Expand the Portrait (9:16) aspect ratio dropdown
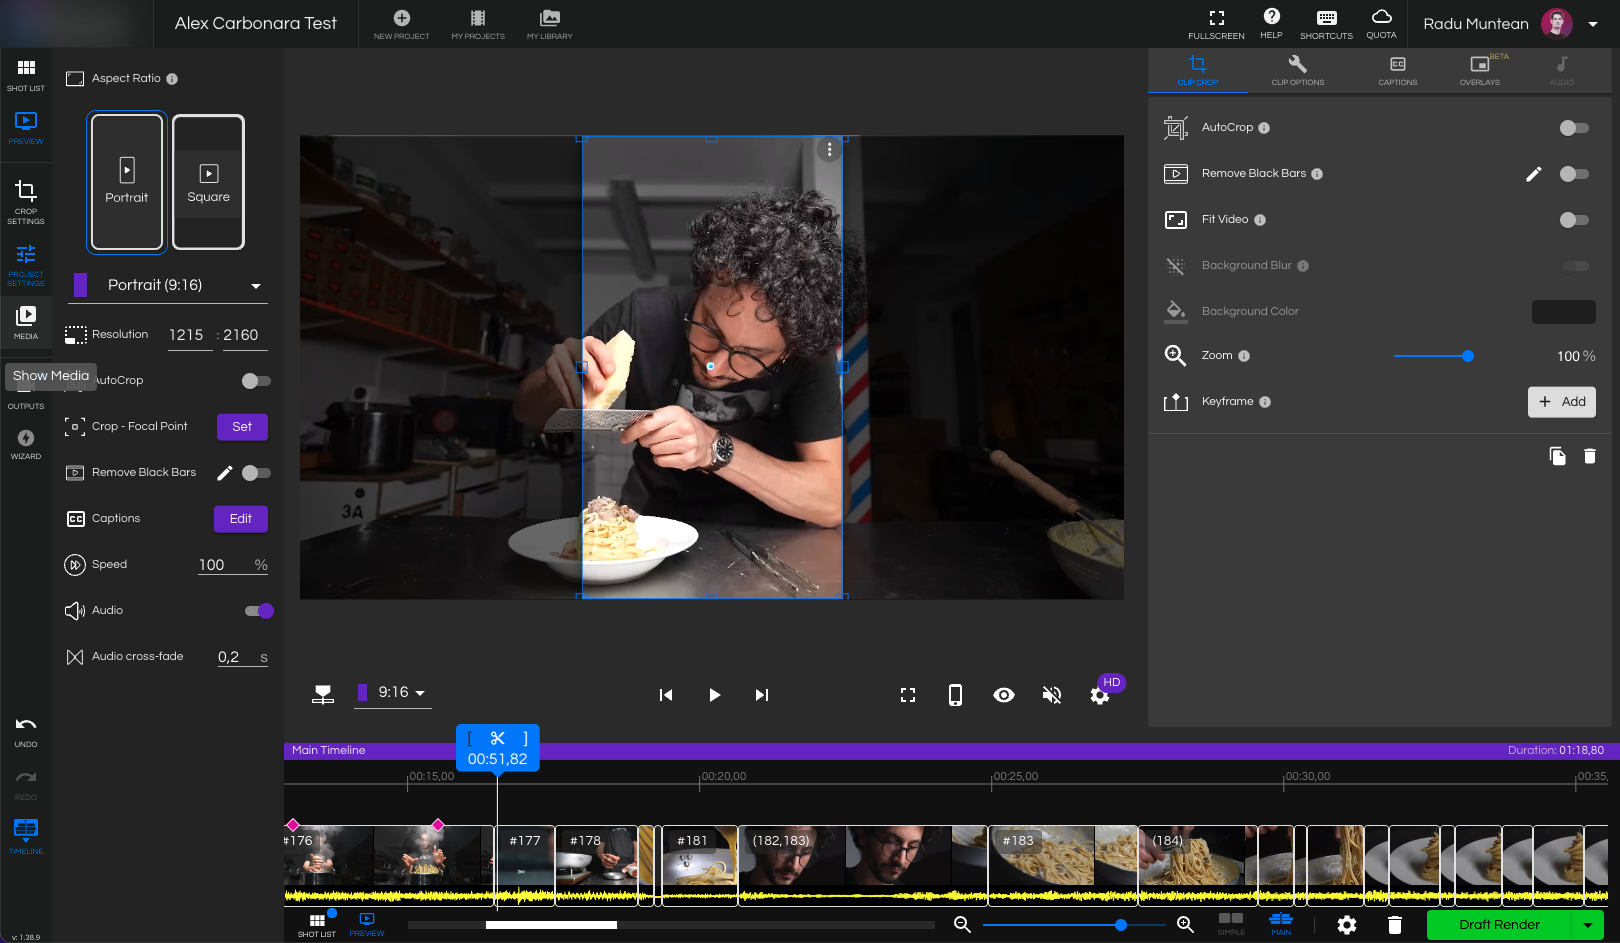Image resolution: width=1620 pixels, height=943 pixels. point(256,286)
